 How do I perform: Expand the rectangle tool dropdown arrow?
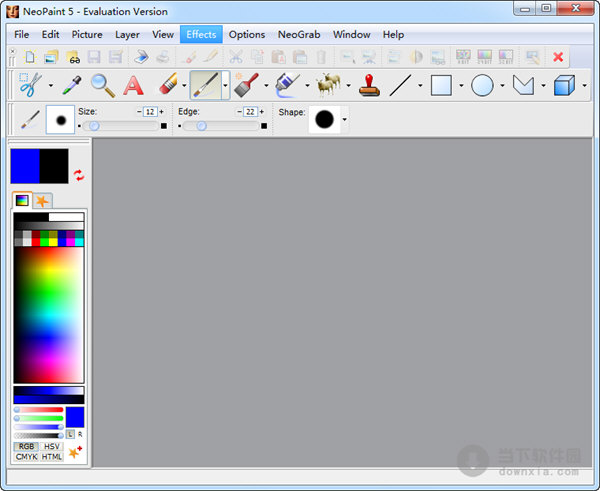click(461, 85)
